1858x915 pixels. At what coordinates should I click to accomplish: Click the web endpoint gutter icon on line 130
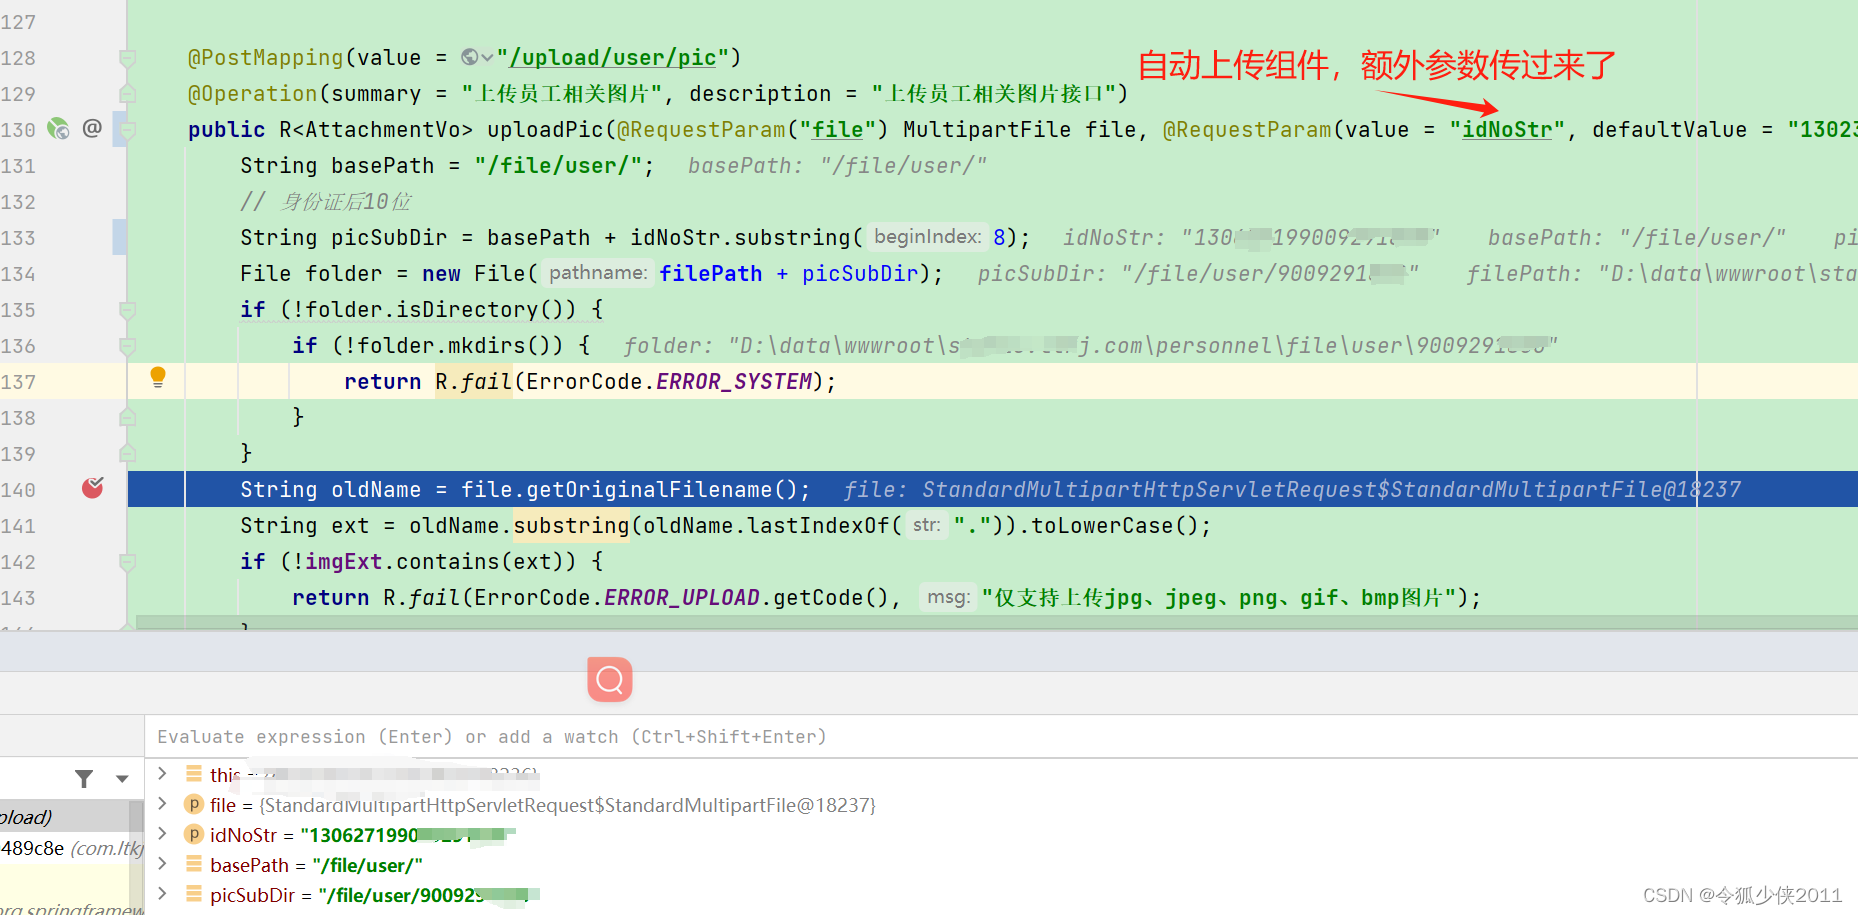(x=59, y=129)
